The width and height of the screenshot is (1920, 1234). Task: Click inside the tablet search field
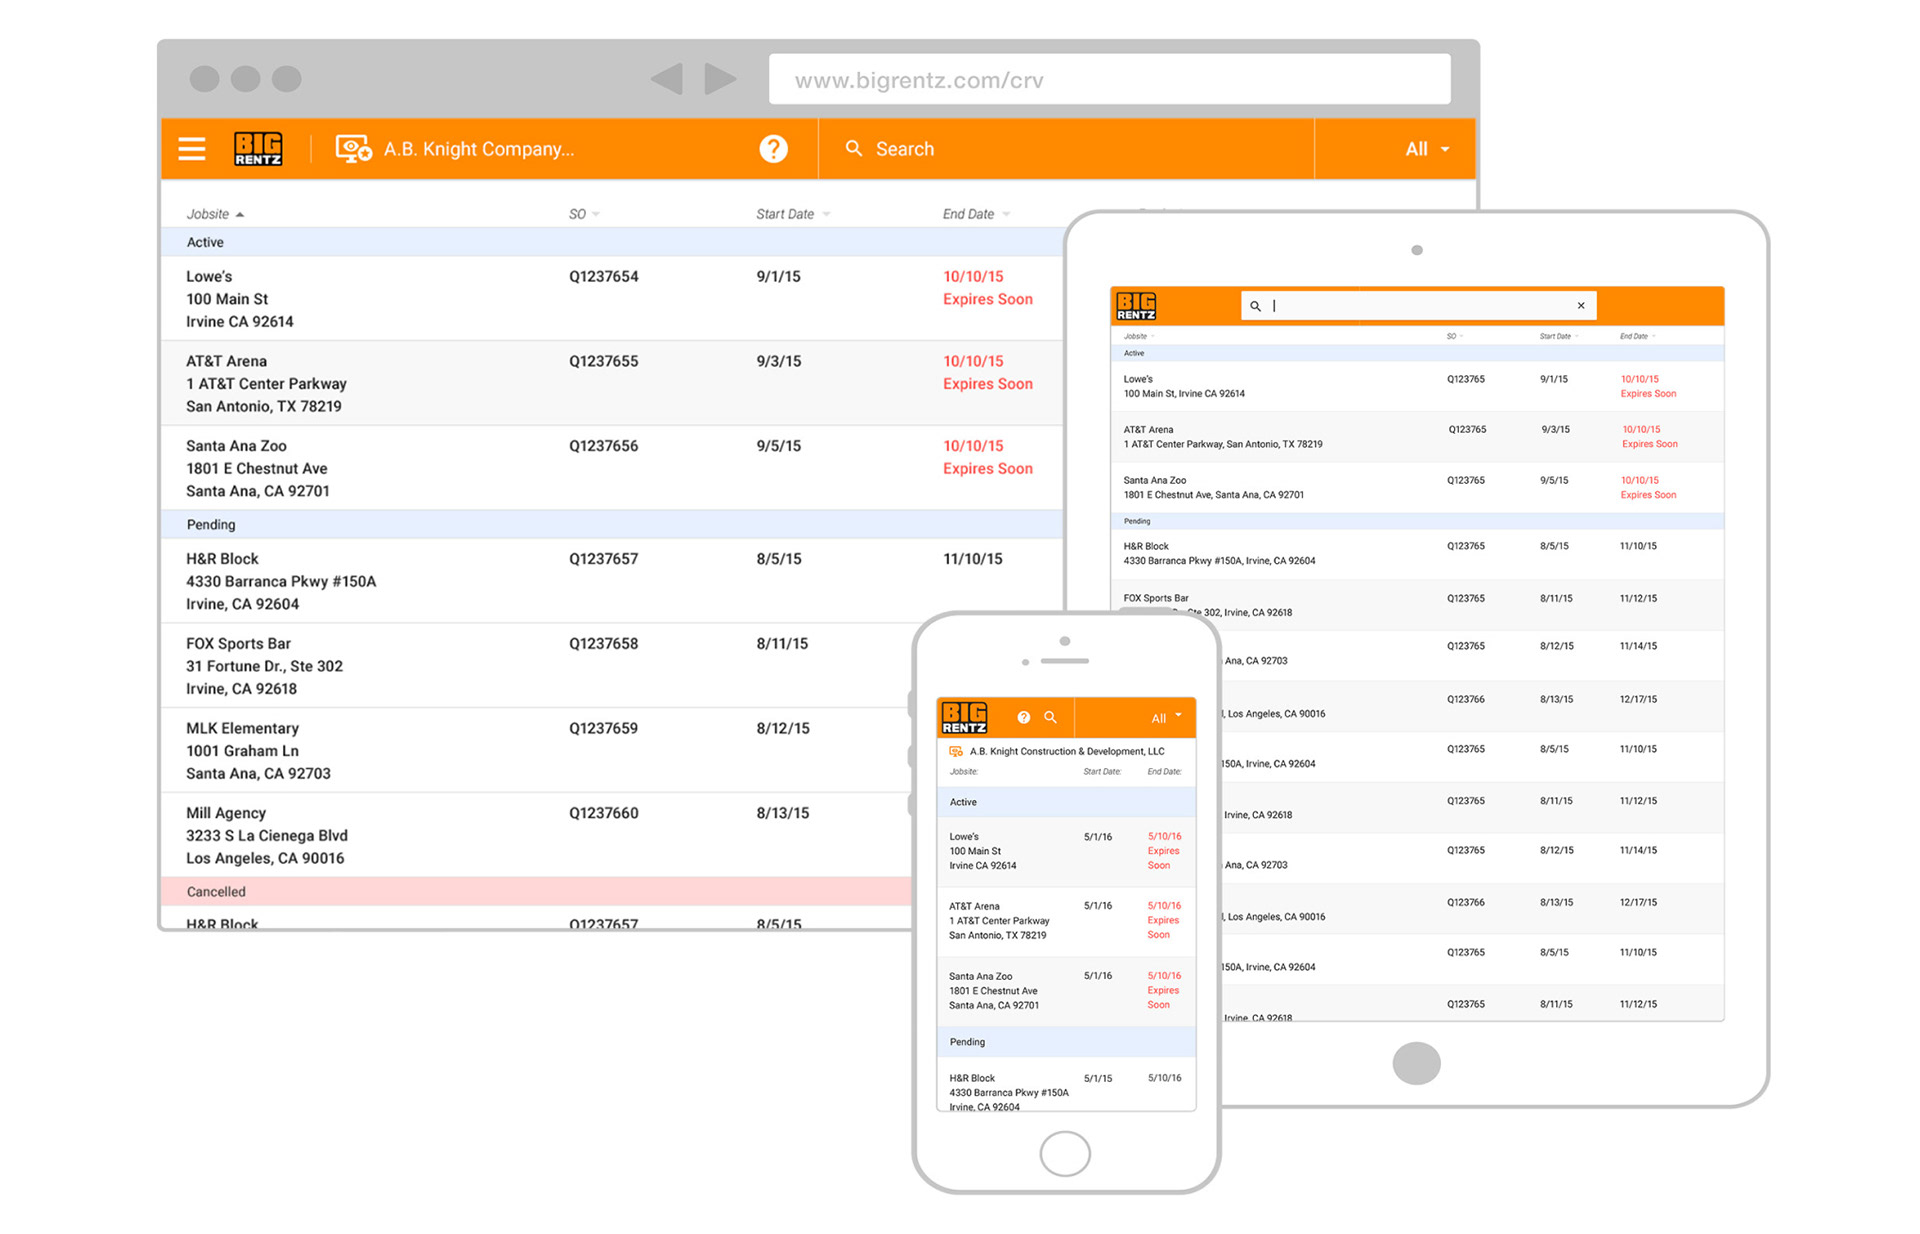1418,306
